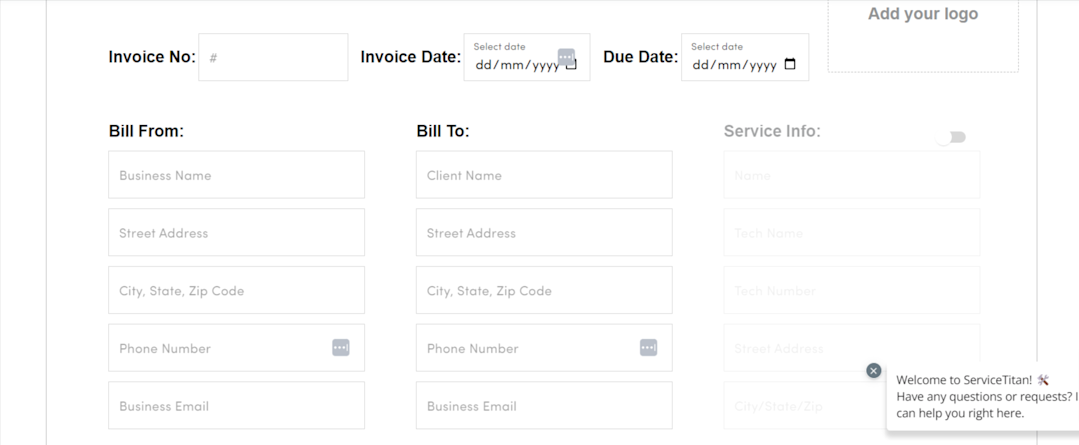The height and width of the screenshot is (445, 1079).
Task: Click the Invoice Date label
Action: click(411, 57)
